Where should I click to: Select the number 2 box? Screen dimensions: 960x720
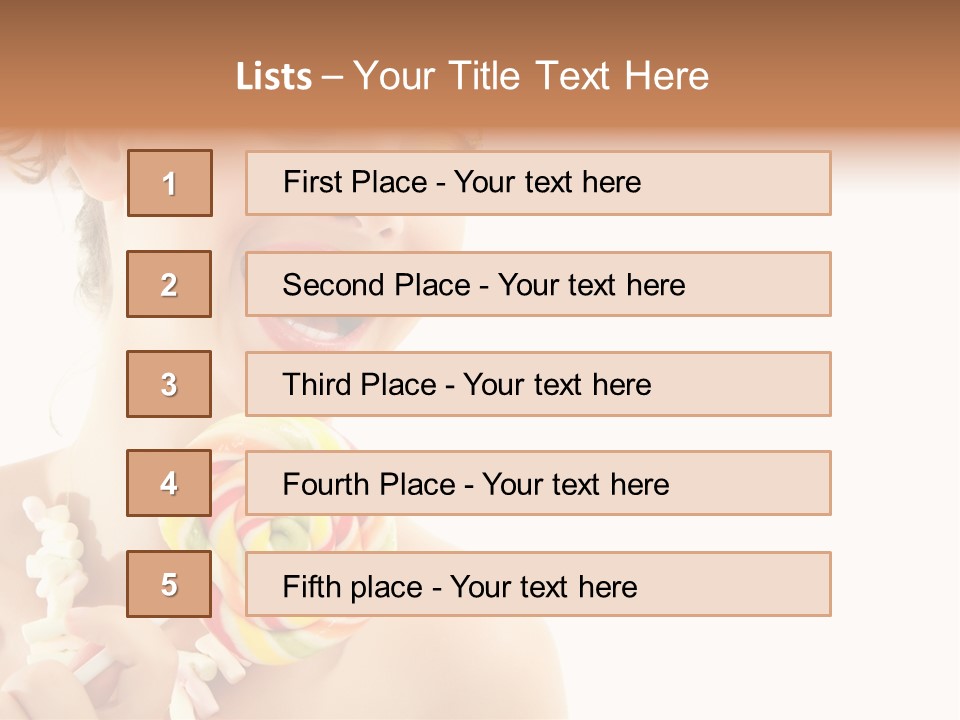click(x=170, y=284)
